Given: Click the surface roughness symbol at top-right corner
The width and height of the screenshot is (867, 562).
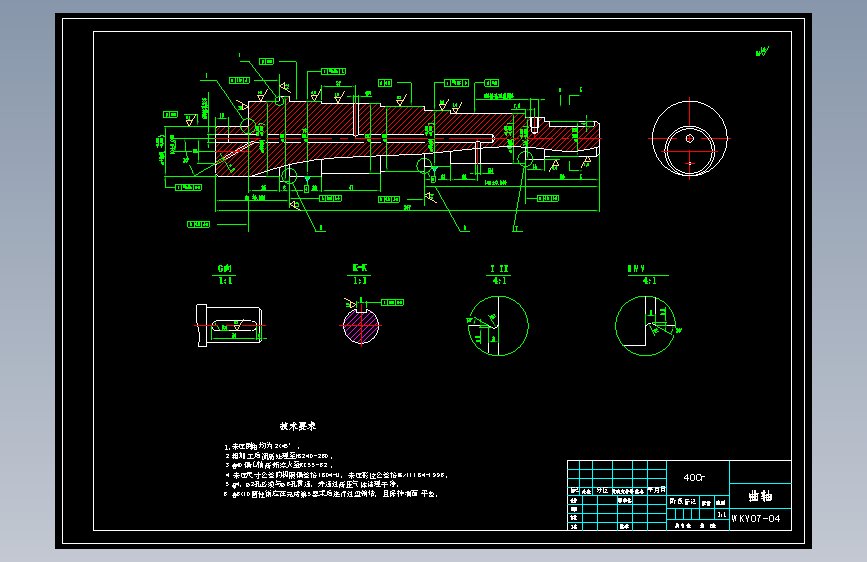Looking at the screenshot, I should click(762, 52).
